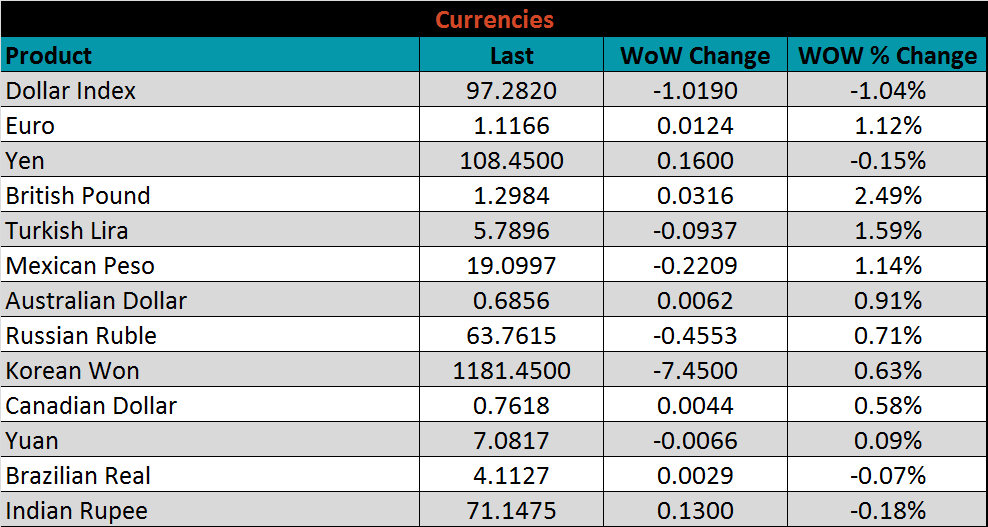The image size is (988, 527).
Task: Click the Euro last value 1.1166
Action: (511, 126)
